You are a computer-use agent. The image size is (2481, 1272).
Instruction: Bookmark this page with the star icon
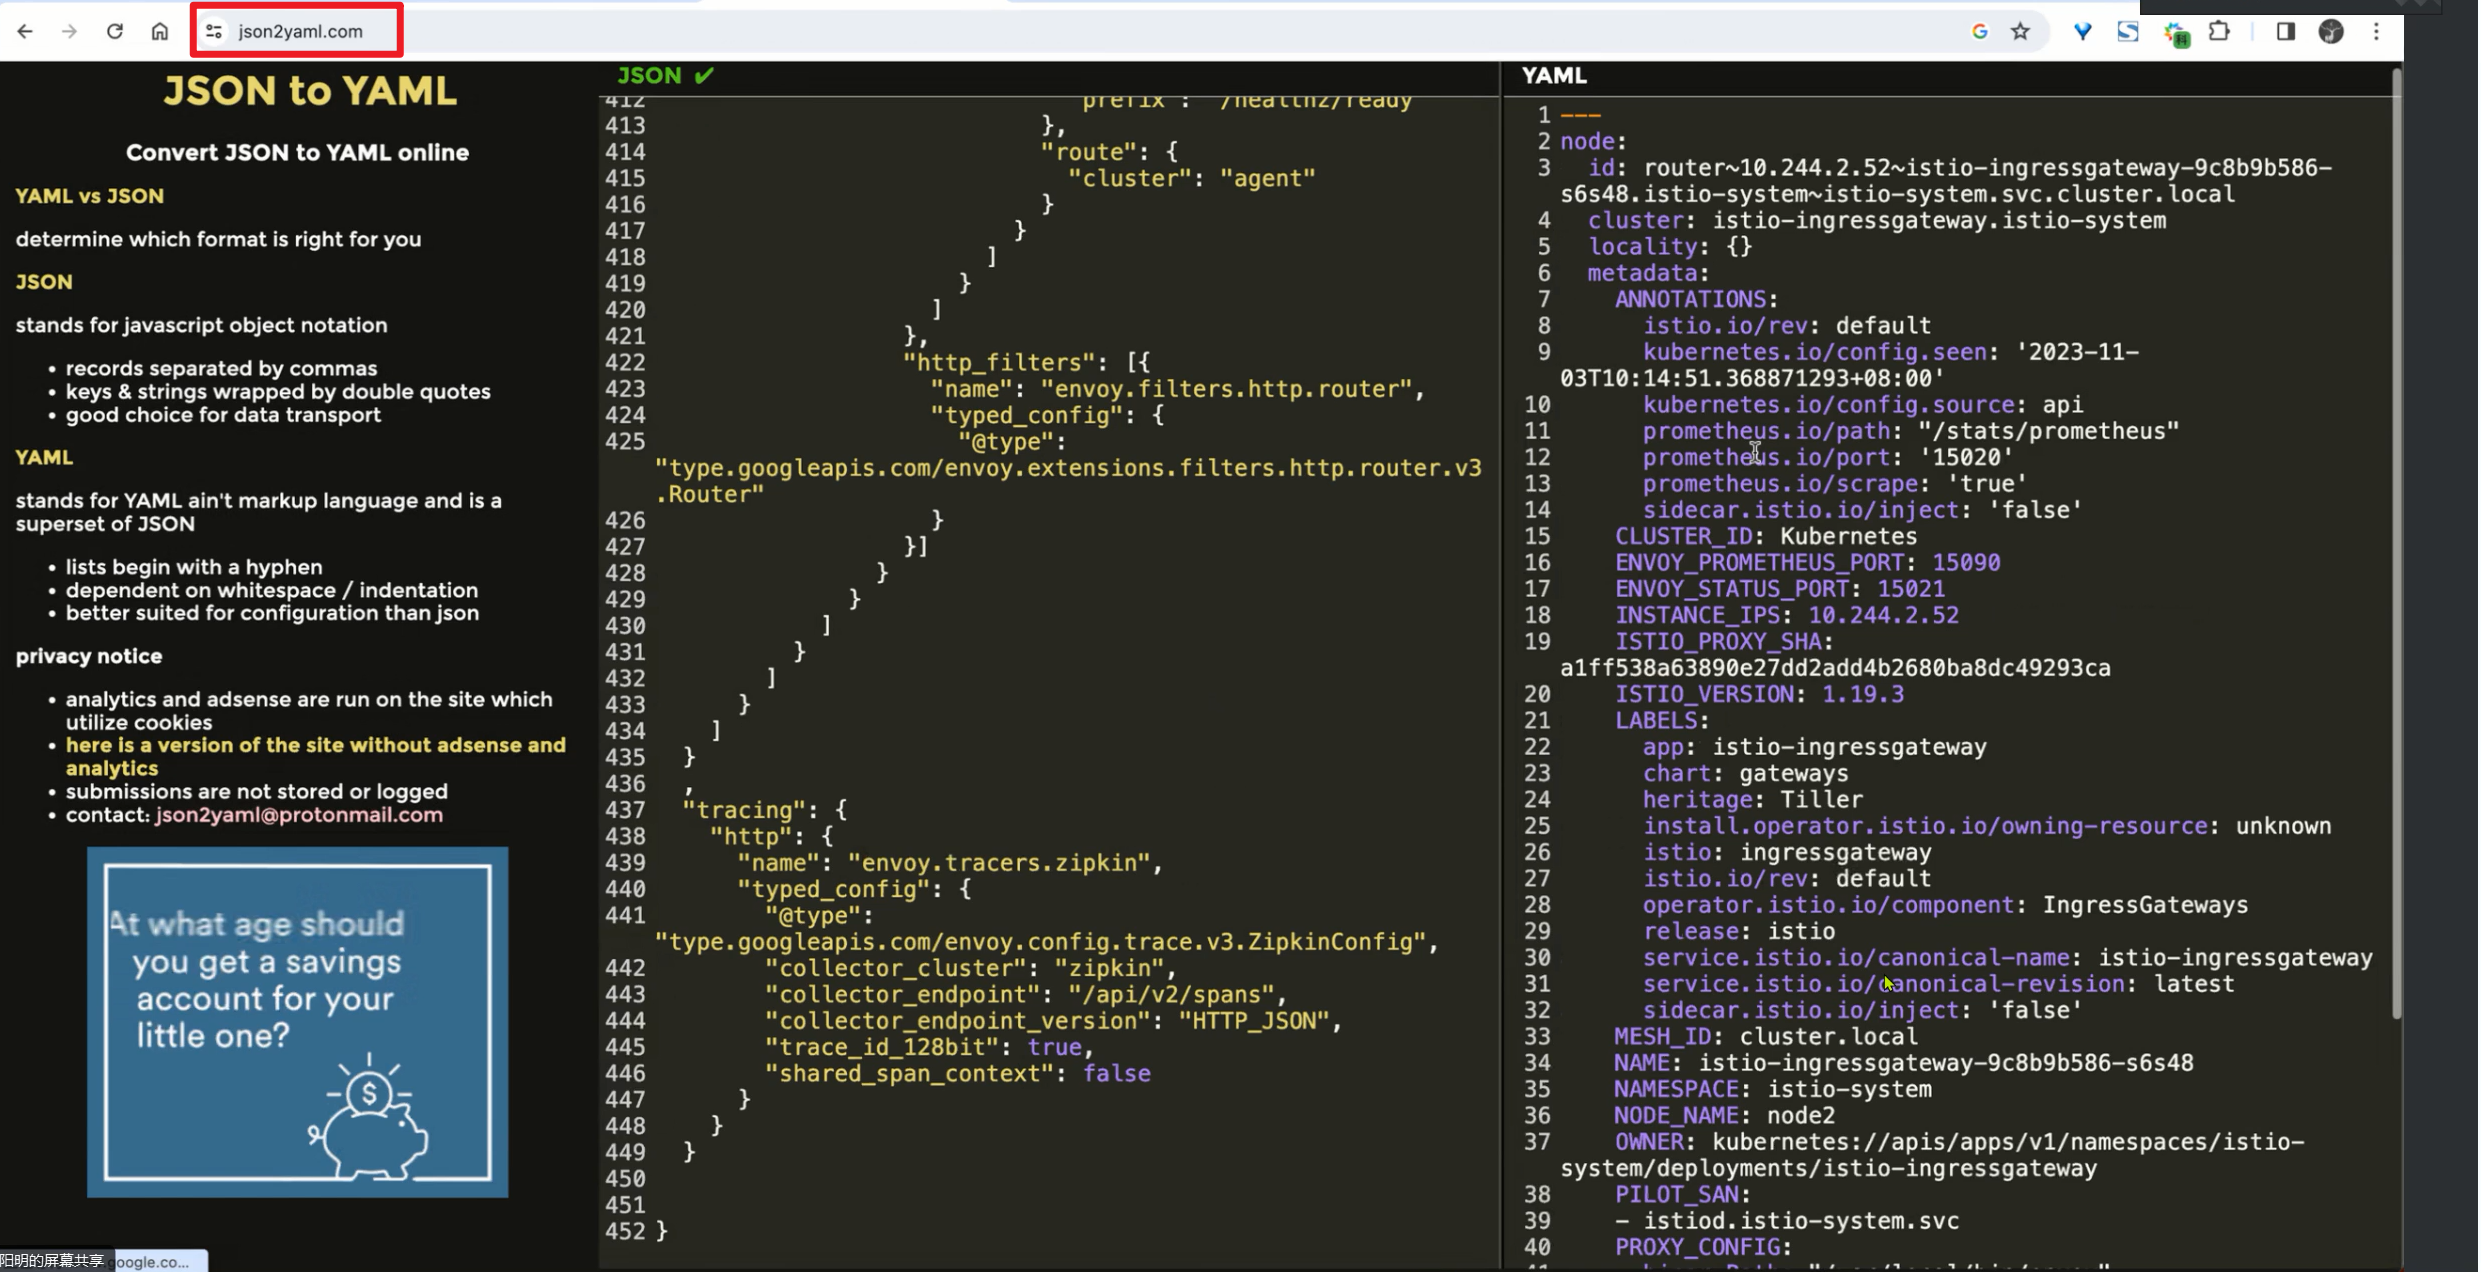tap(2020, 31)
